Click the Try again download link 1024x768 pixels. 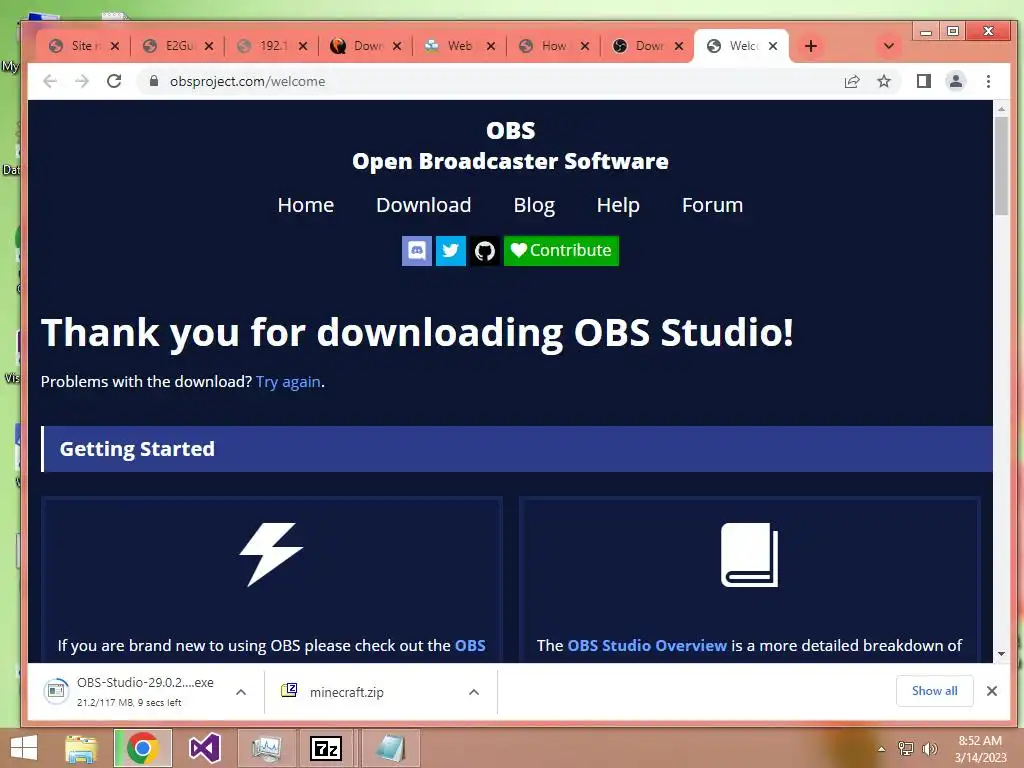288,382
